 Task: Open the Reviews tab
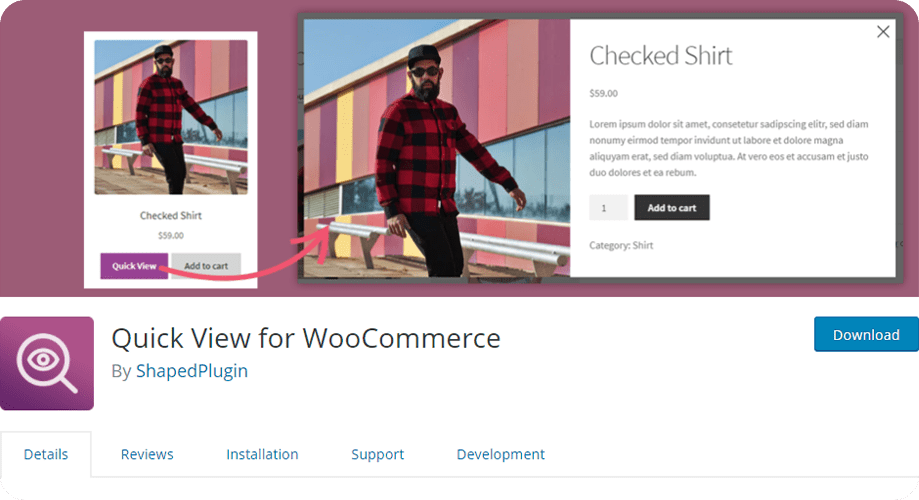[x=147, y=454]
